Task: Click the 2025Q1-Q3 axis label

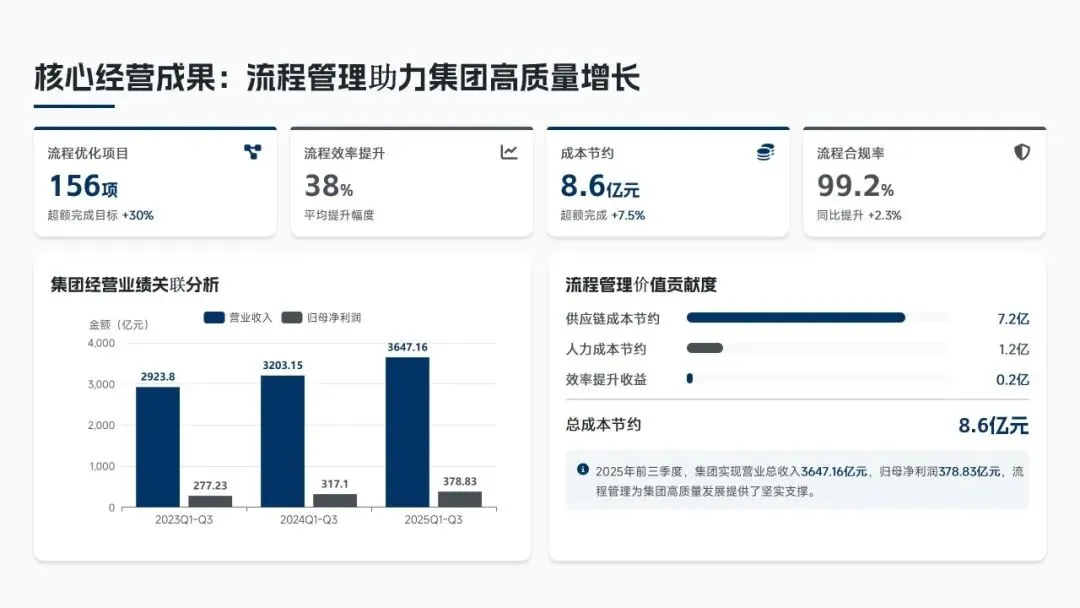Action: (433, 520)
